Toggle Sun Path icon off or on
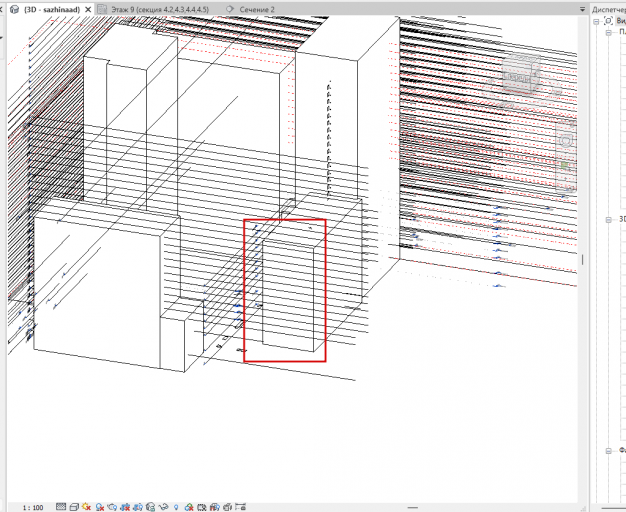 coord(86,507)
